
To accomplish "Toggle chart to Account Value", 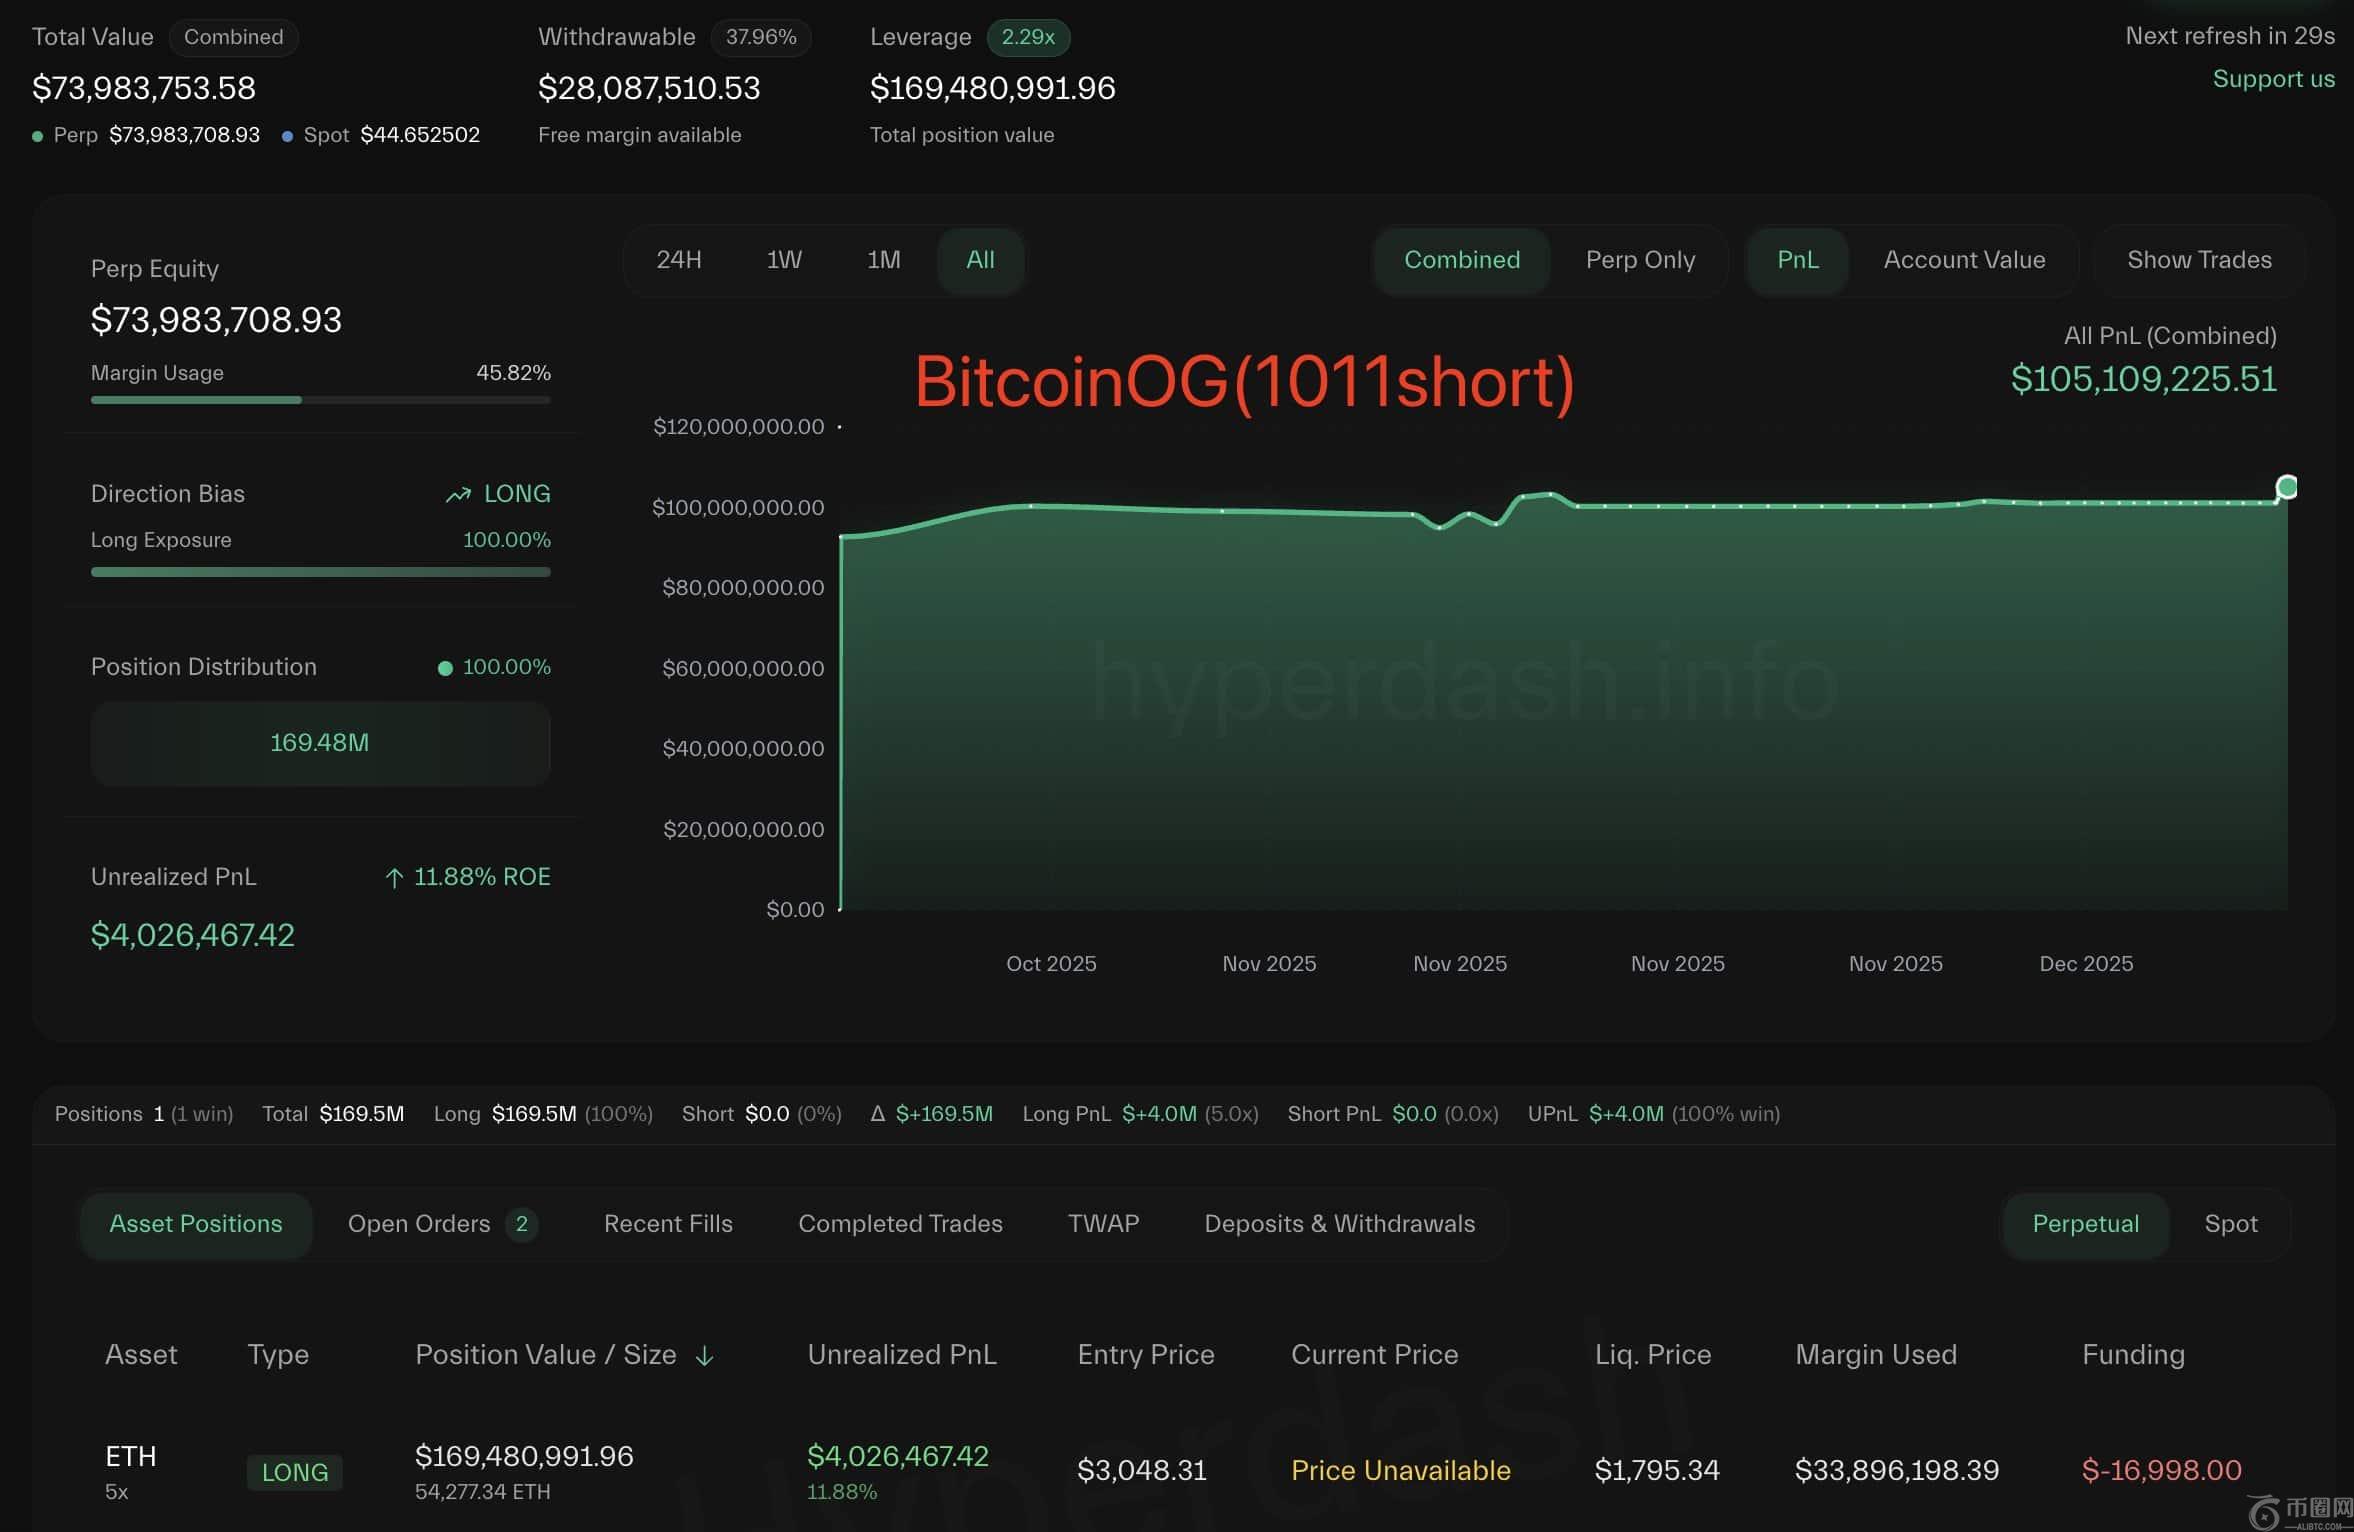I will click(1964, 260).
